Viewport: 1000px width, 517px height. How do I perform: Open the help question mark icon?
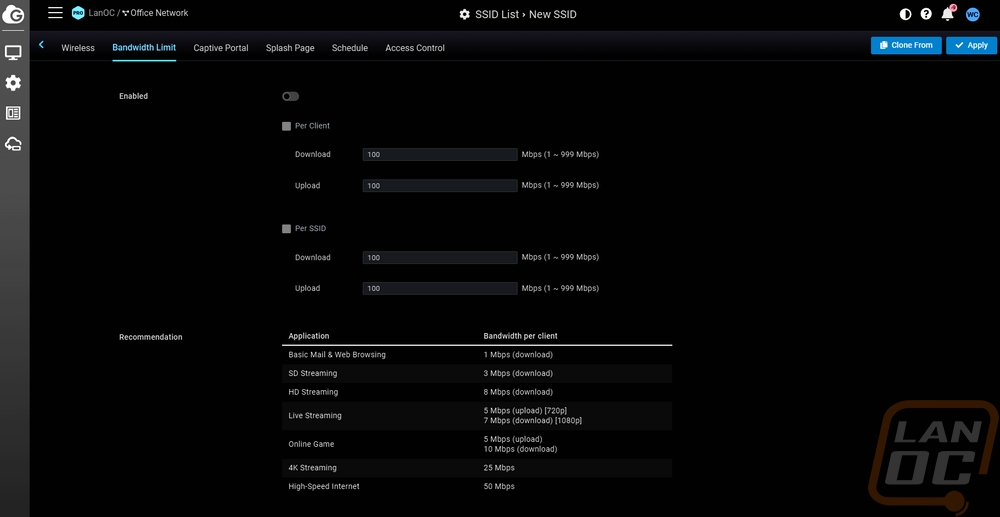click(x=926, y=14)
